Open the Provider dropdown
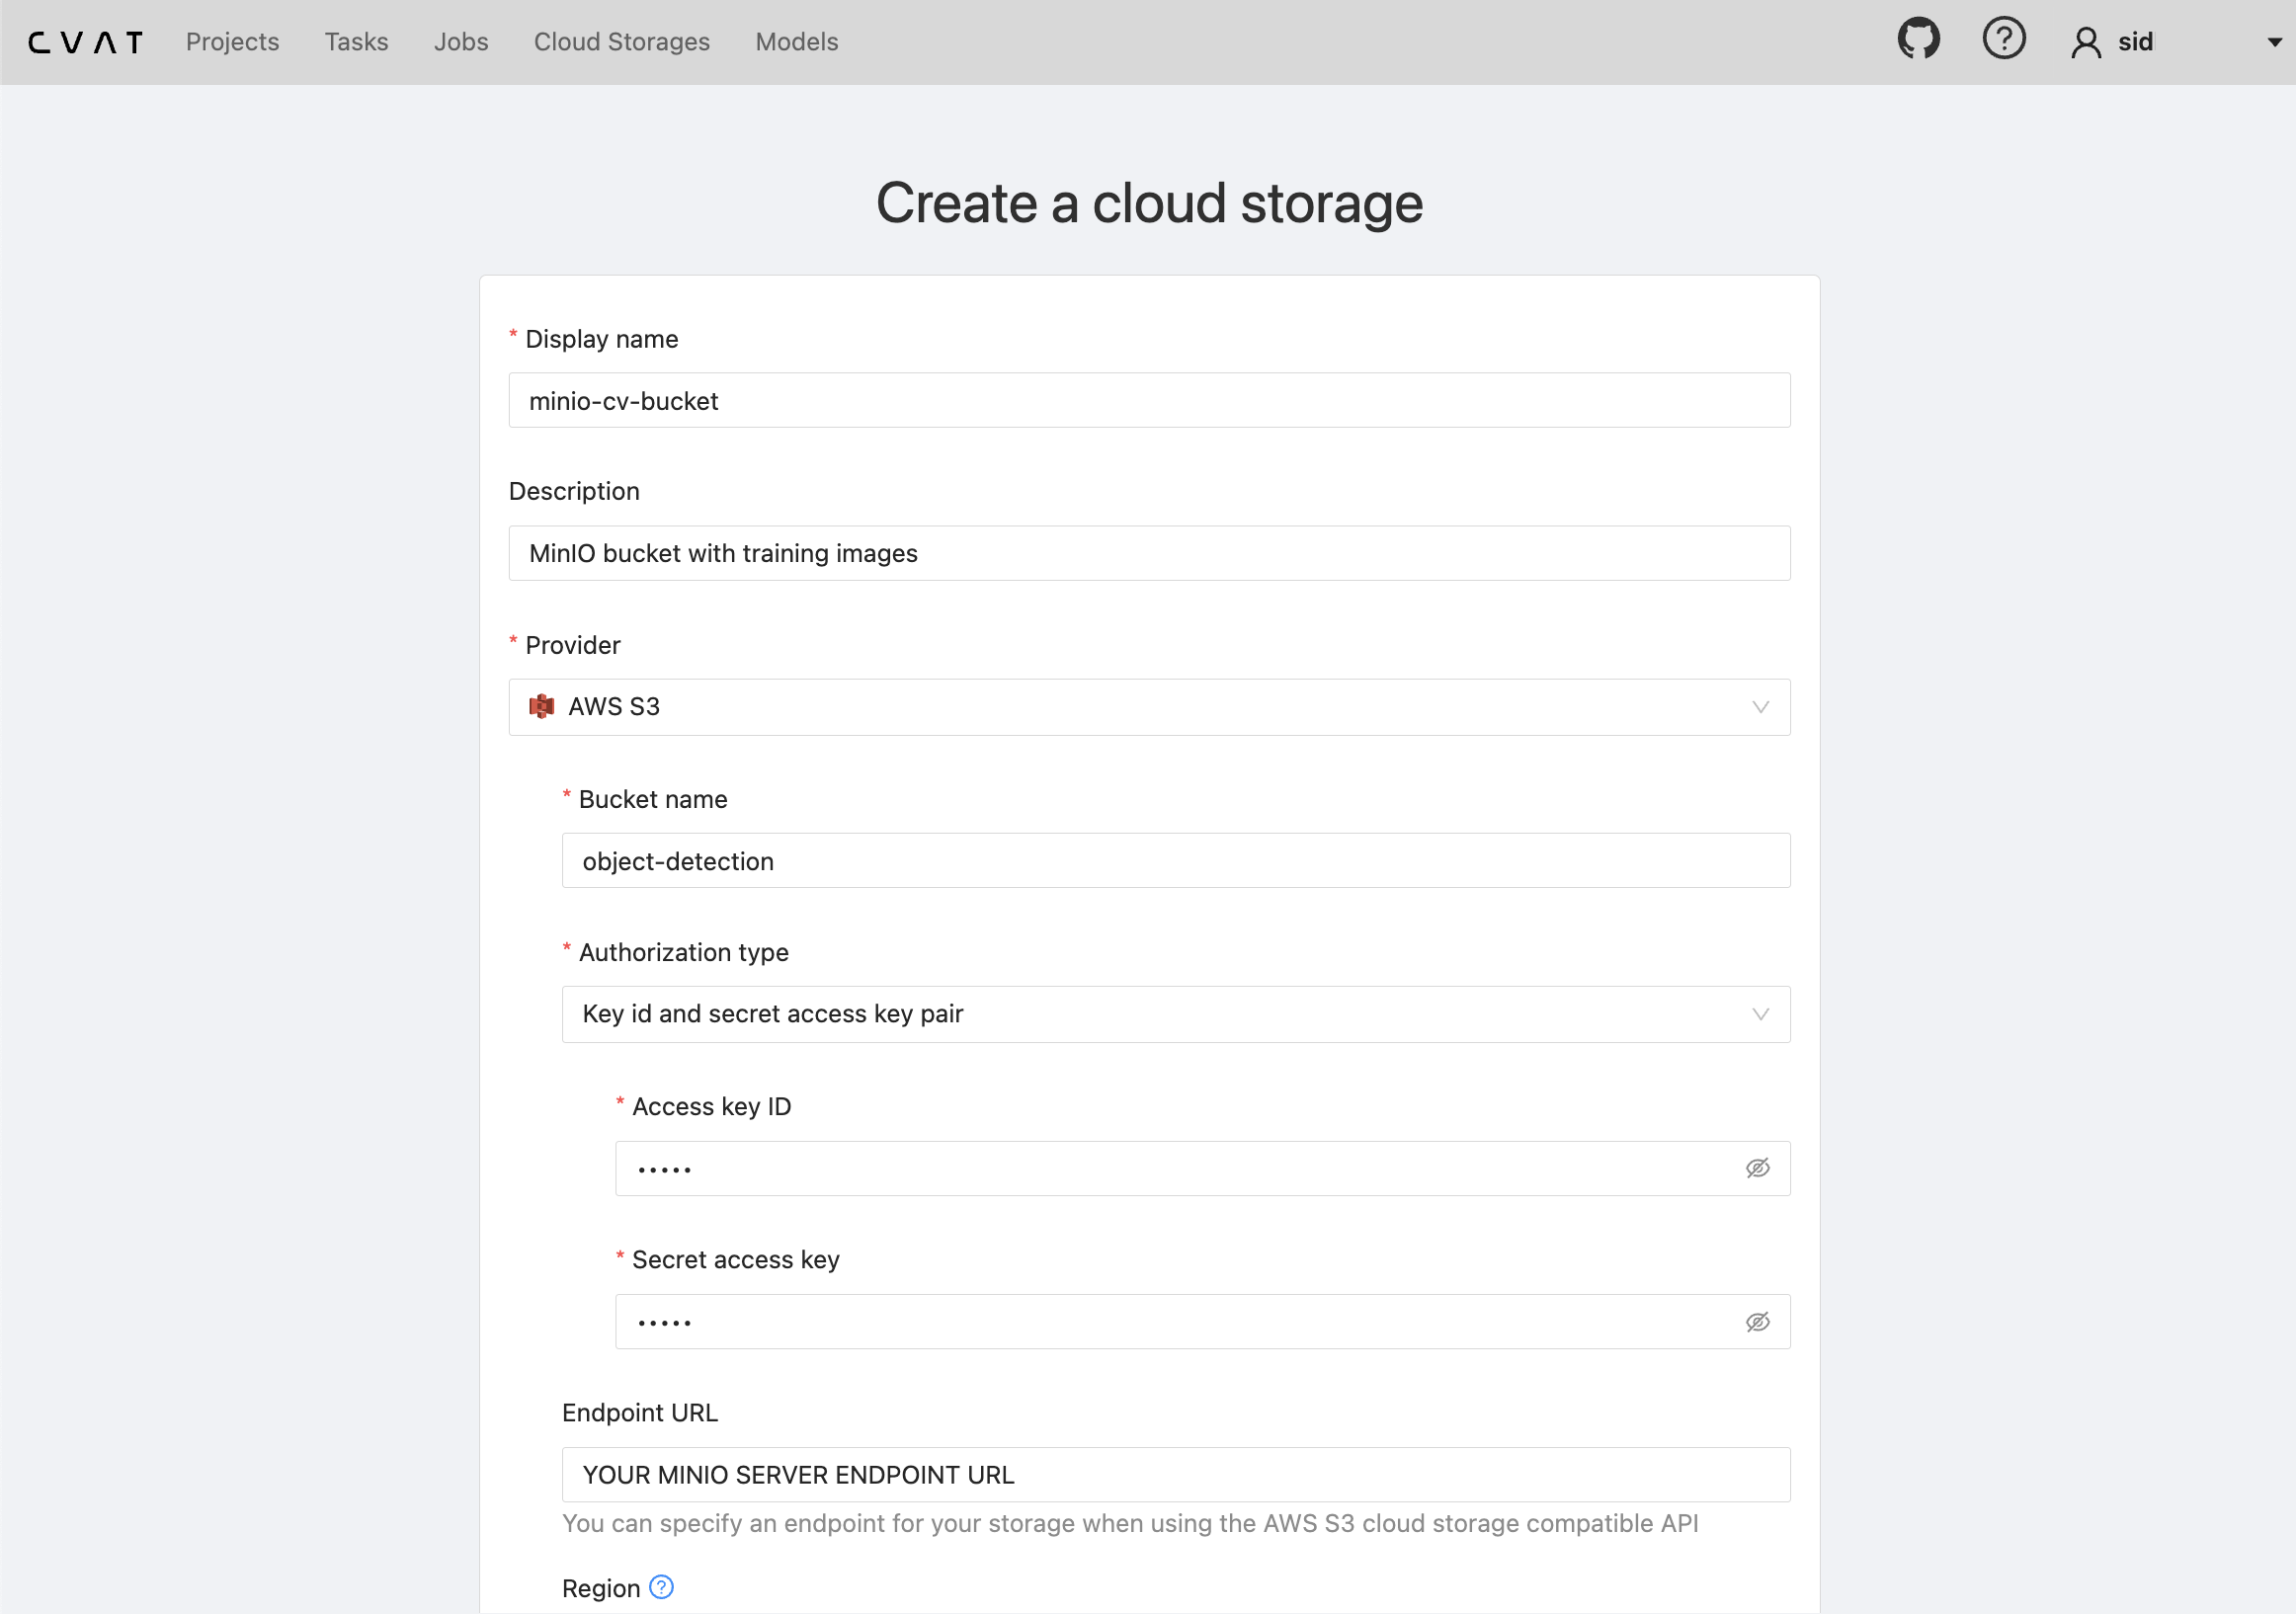 [1148, 707]
